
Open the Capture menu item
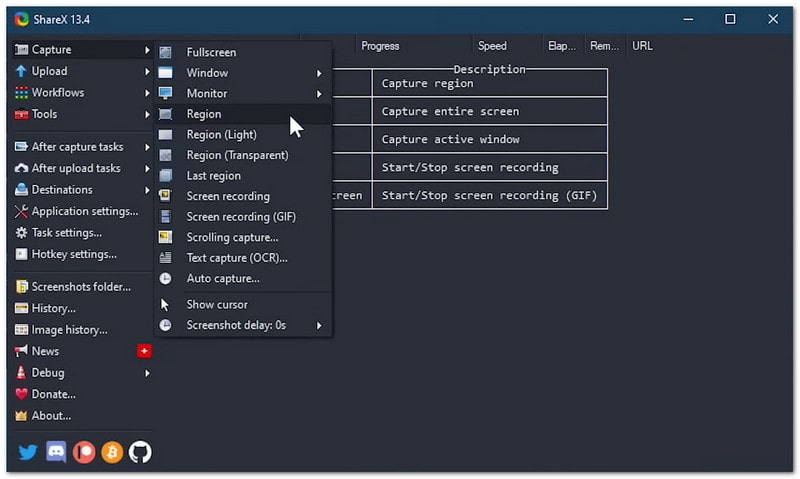click(82, 49)
